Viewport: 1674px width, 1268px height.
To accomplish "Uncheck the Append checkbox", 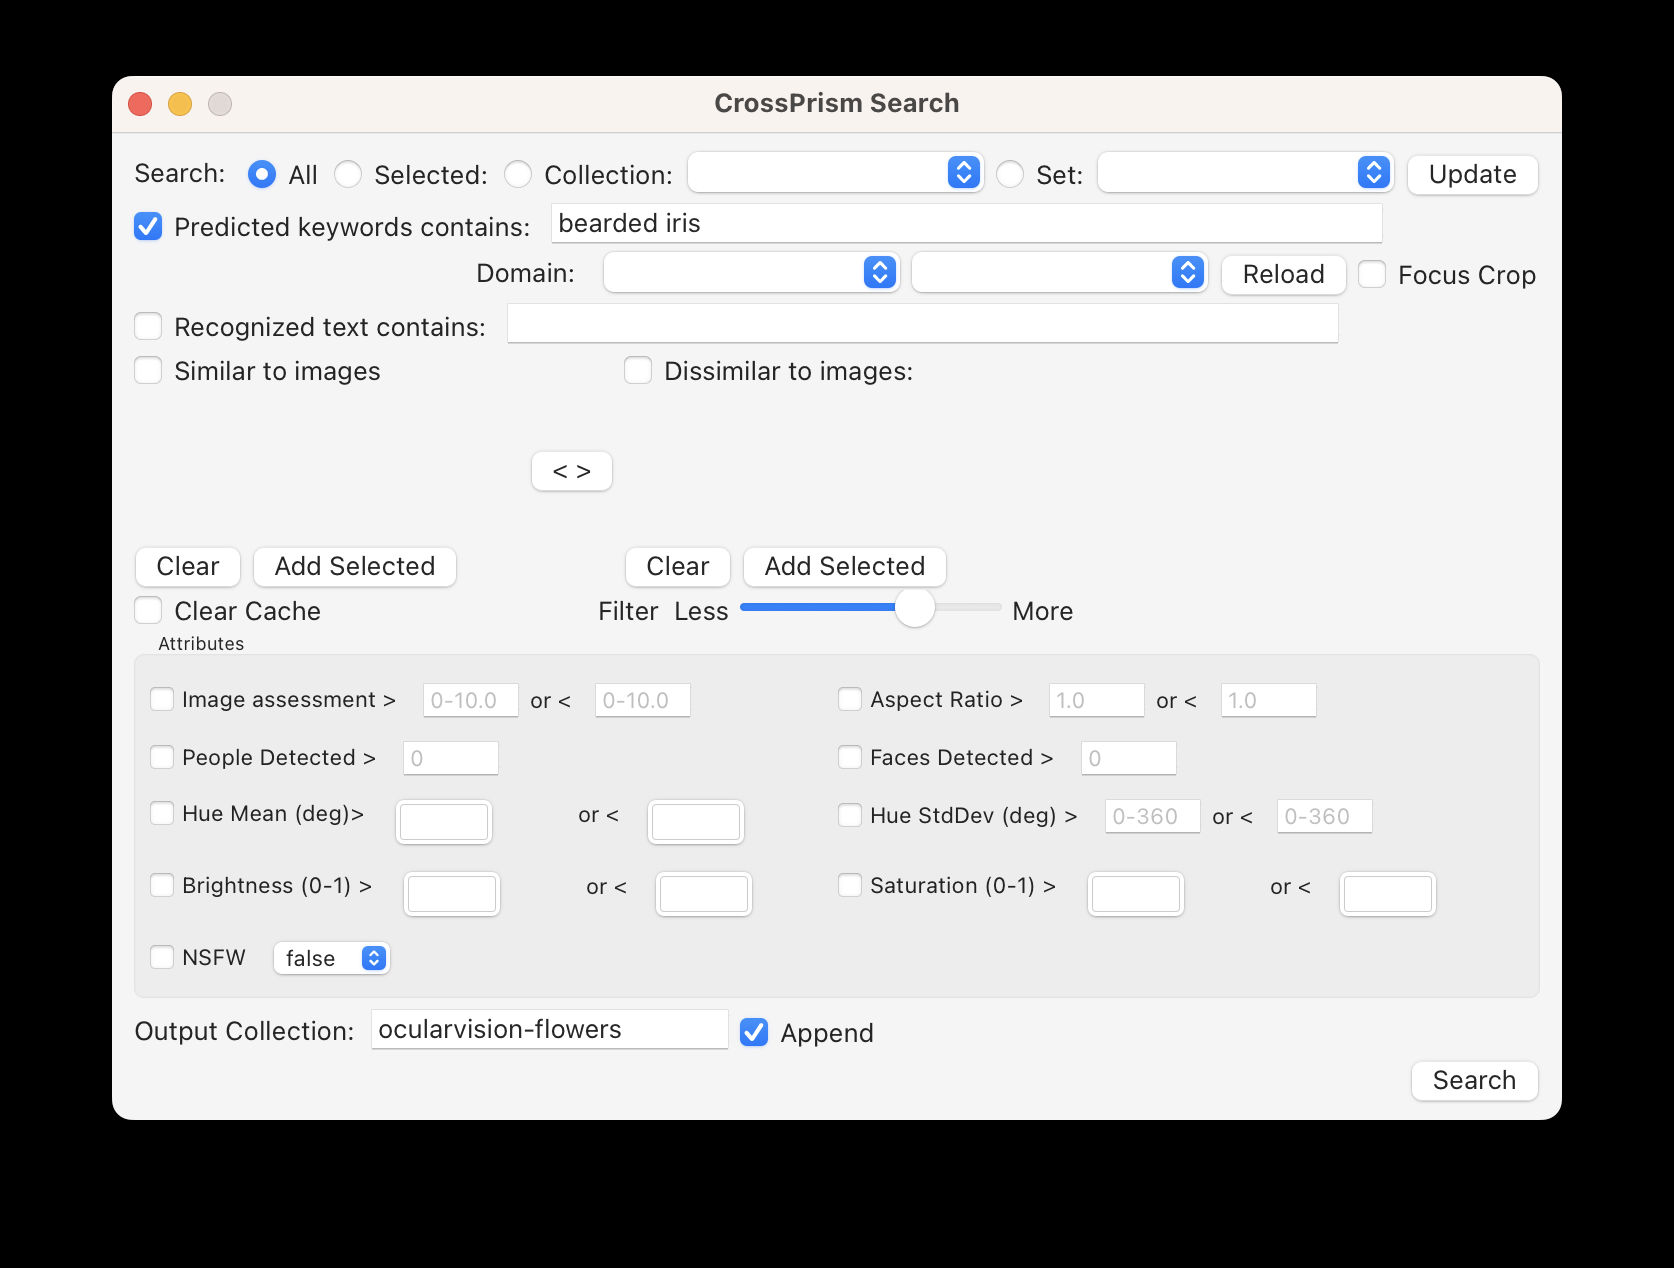I will click(754, 1032).
